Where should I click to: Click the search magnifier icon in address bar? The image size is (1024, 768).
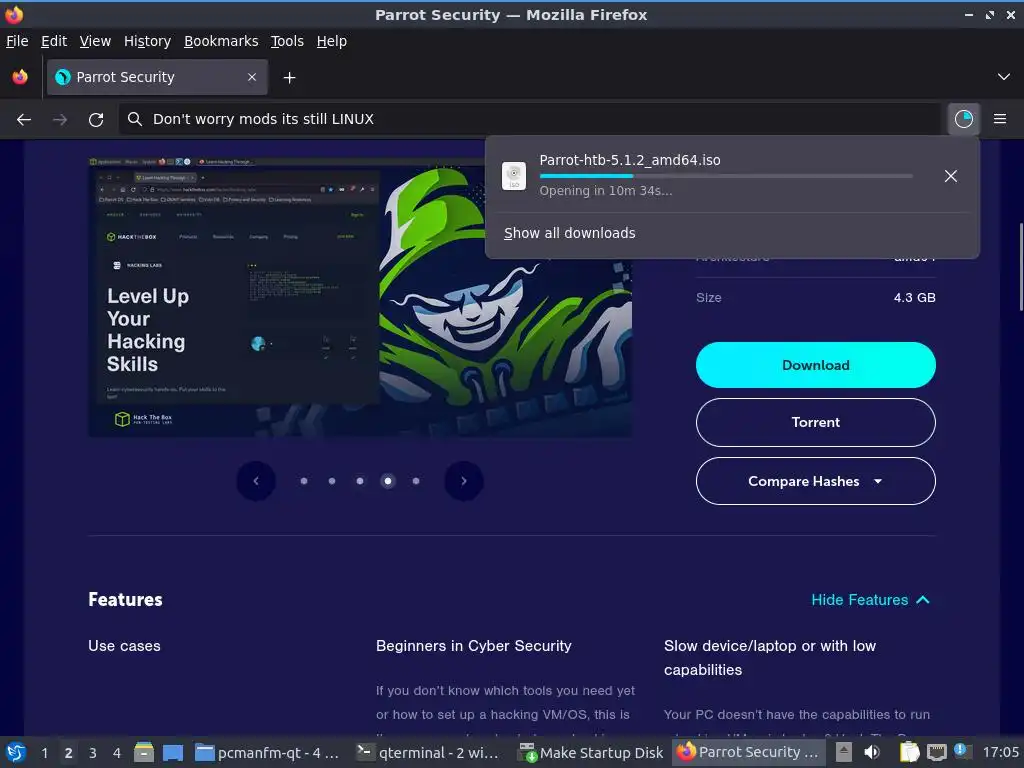pyautogui.click(x=135, y=120)
